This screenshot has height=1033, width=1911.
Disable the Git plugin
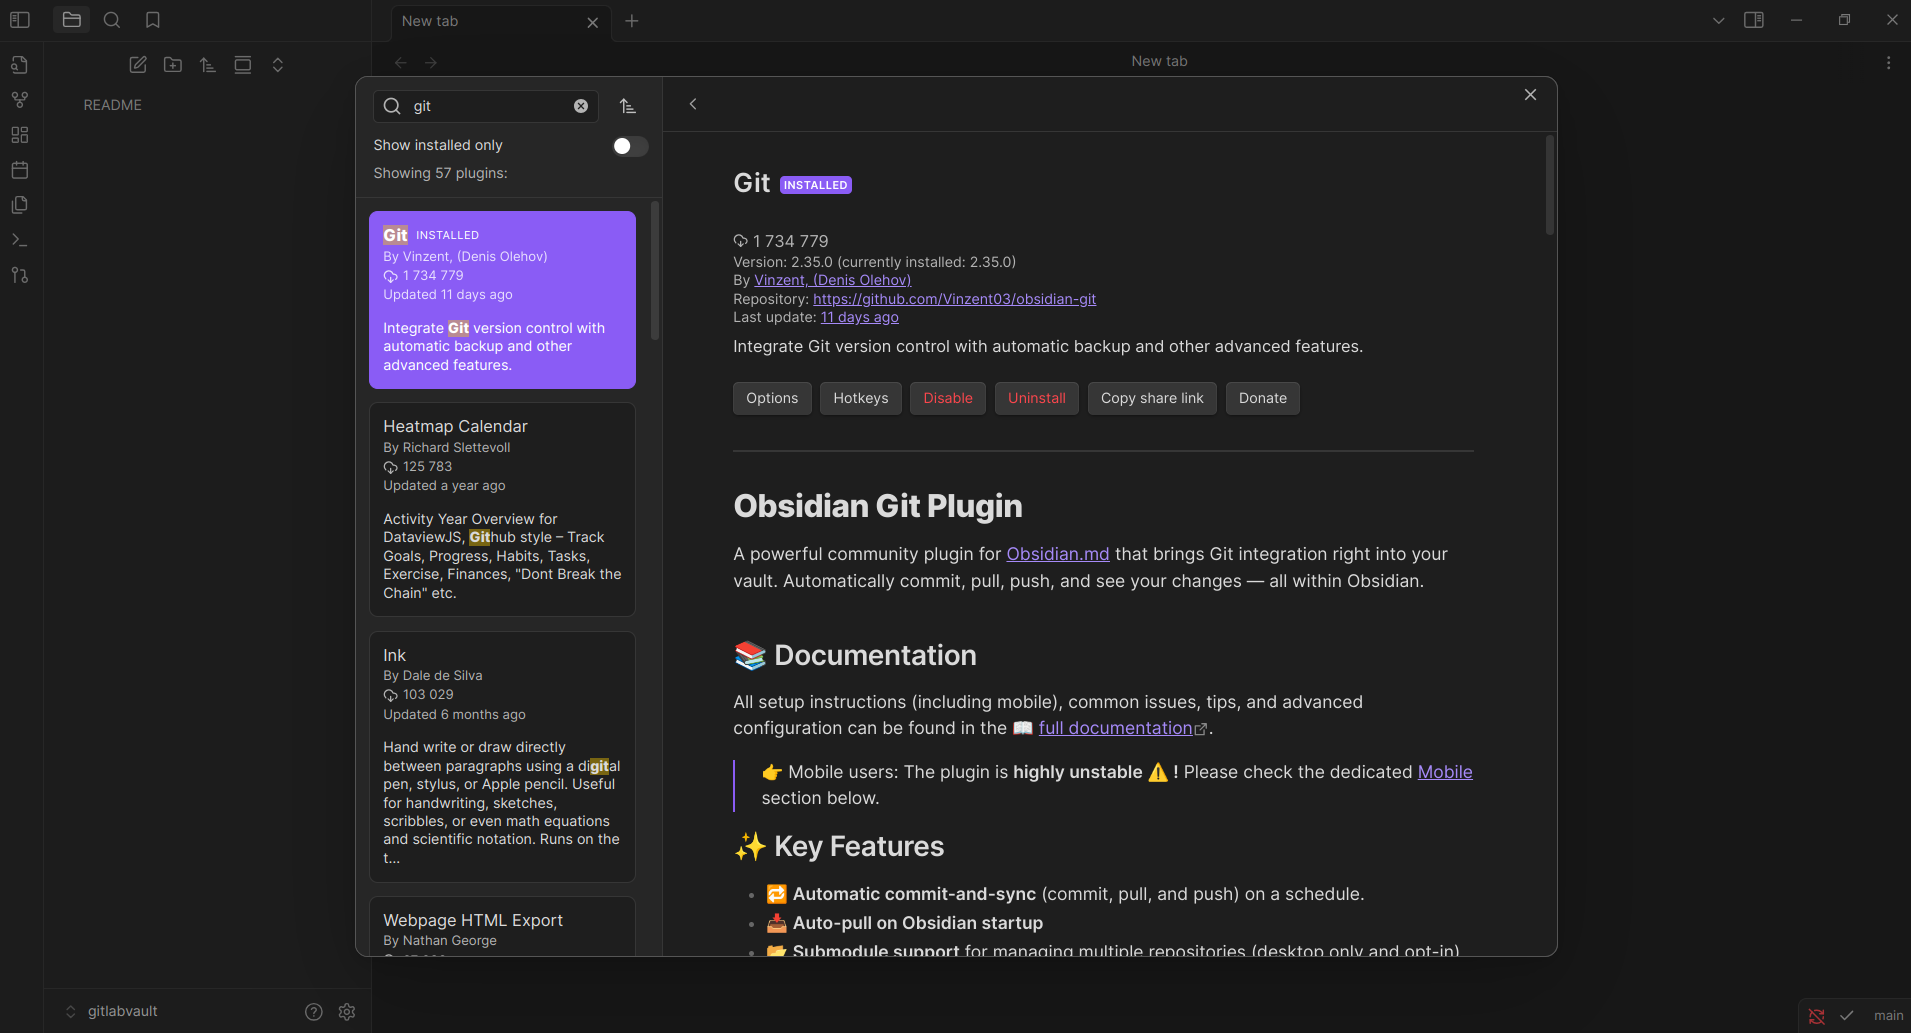(948, 398)
